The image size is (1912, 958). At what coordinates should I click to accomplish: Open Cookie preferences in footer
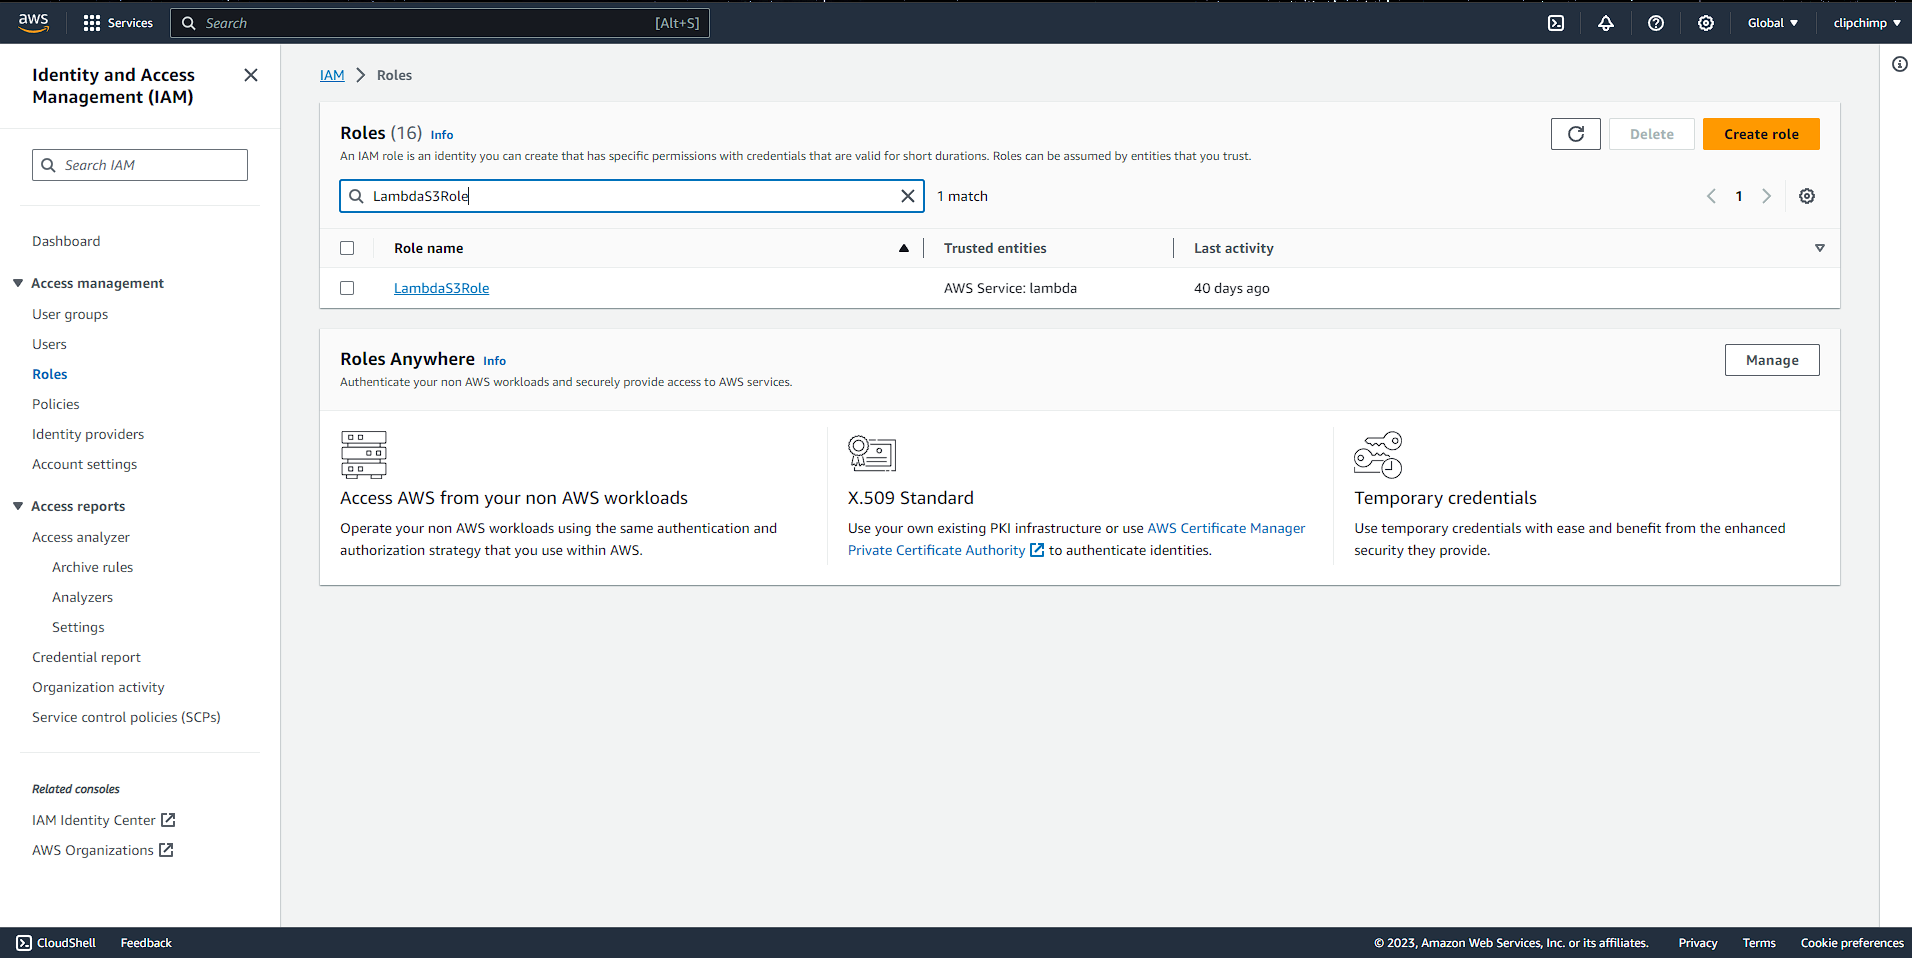[x=1852, y=943]
